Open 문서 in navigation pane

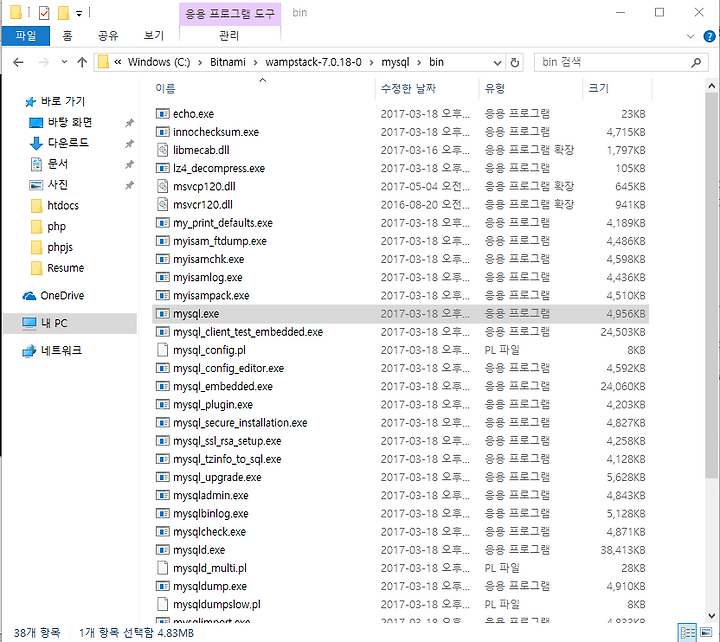tap(58, 163)
